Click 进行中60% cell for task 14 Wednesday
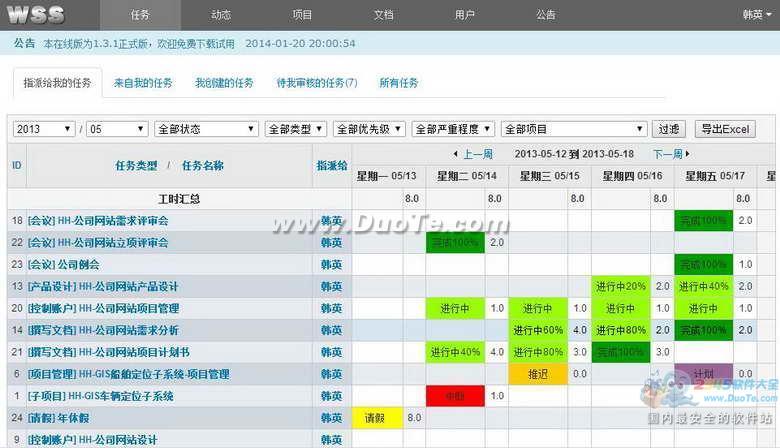Screen dimensions: 780x448 coord(538,330)
